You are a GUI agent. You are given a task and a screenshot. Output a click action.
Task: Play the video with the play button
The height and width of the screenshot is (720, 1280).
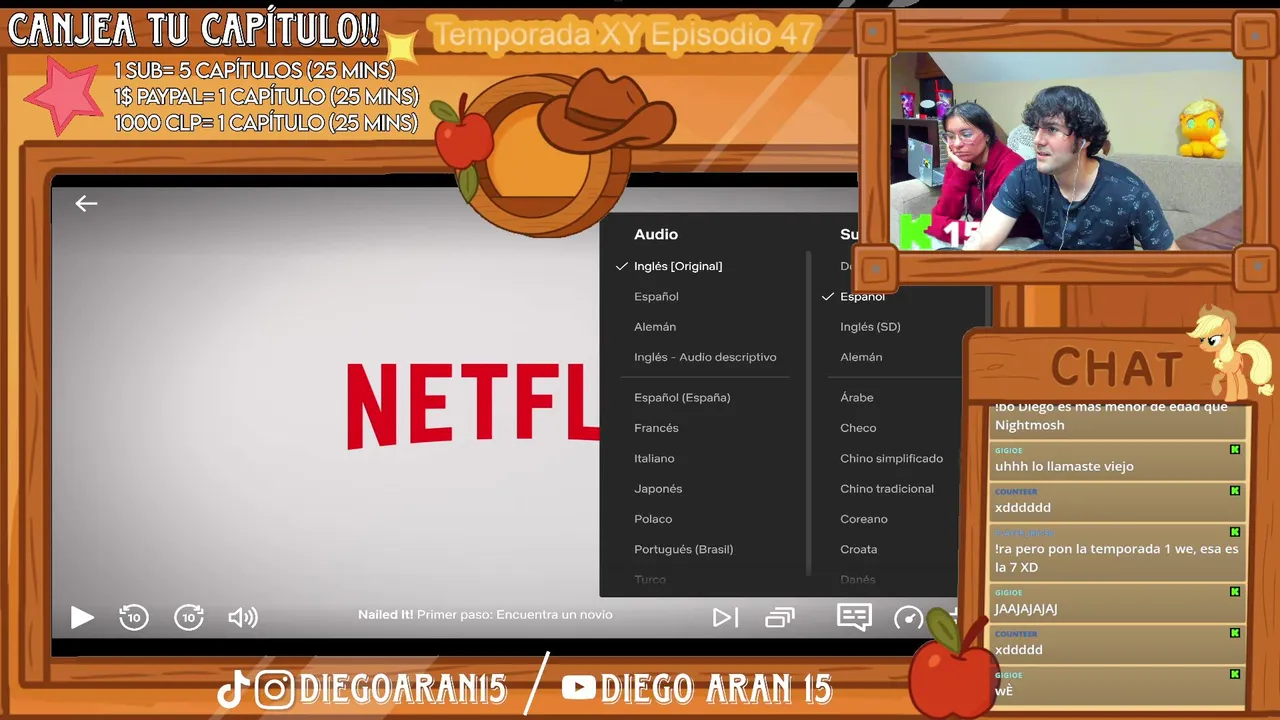(82, 618)
